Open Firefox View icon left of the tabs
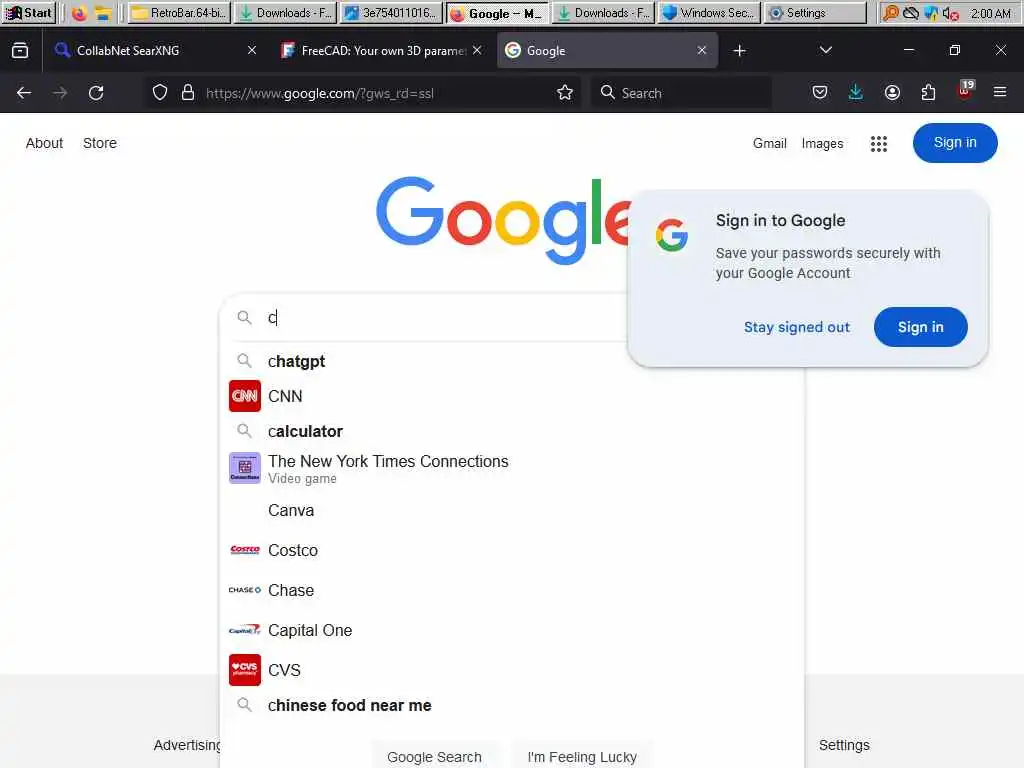The width and height of the screenshot is (1024, 768). tap(20, 50)
